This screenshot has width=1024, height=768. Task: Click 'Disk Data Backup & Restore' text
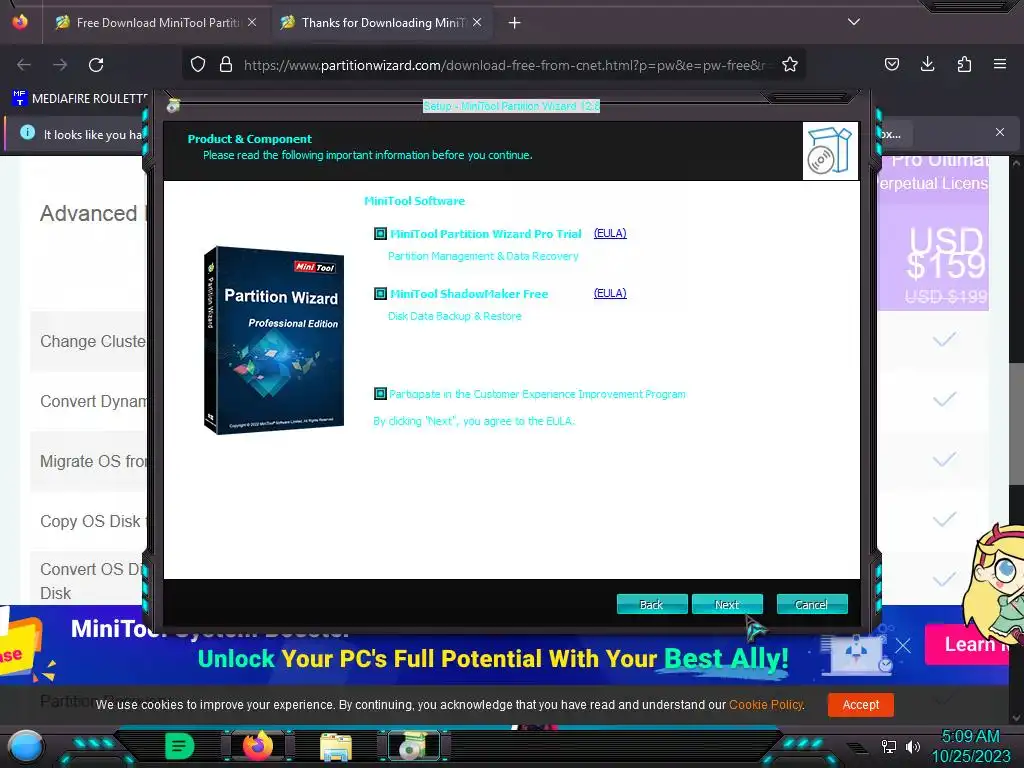455,316
